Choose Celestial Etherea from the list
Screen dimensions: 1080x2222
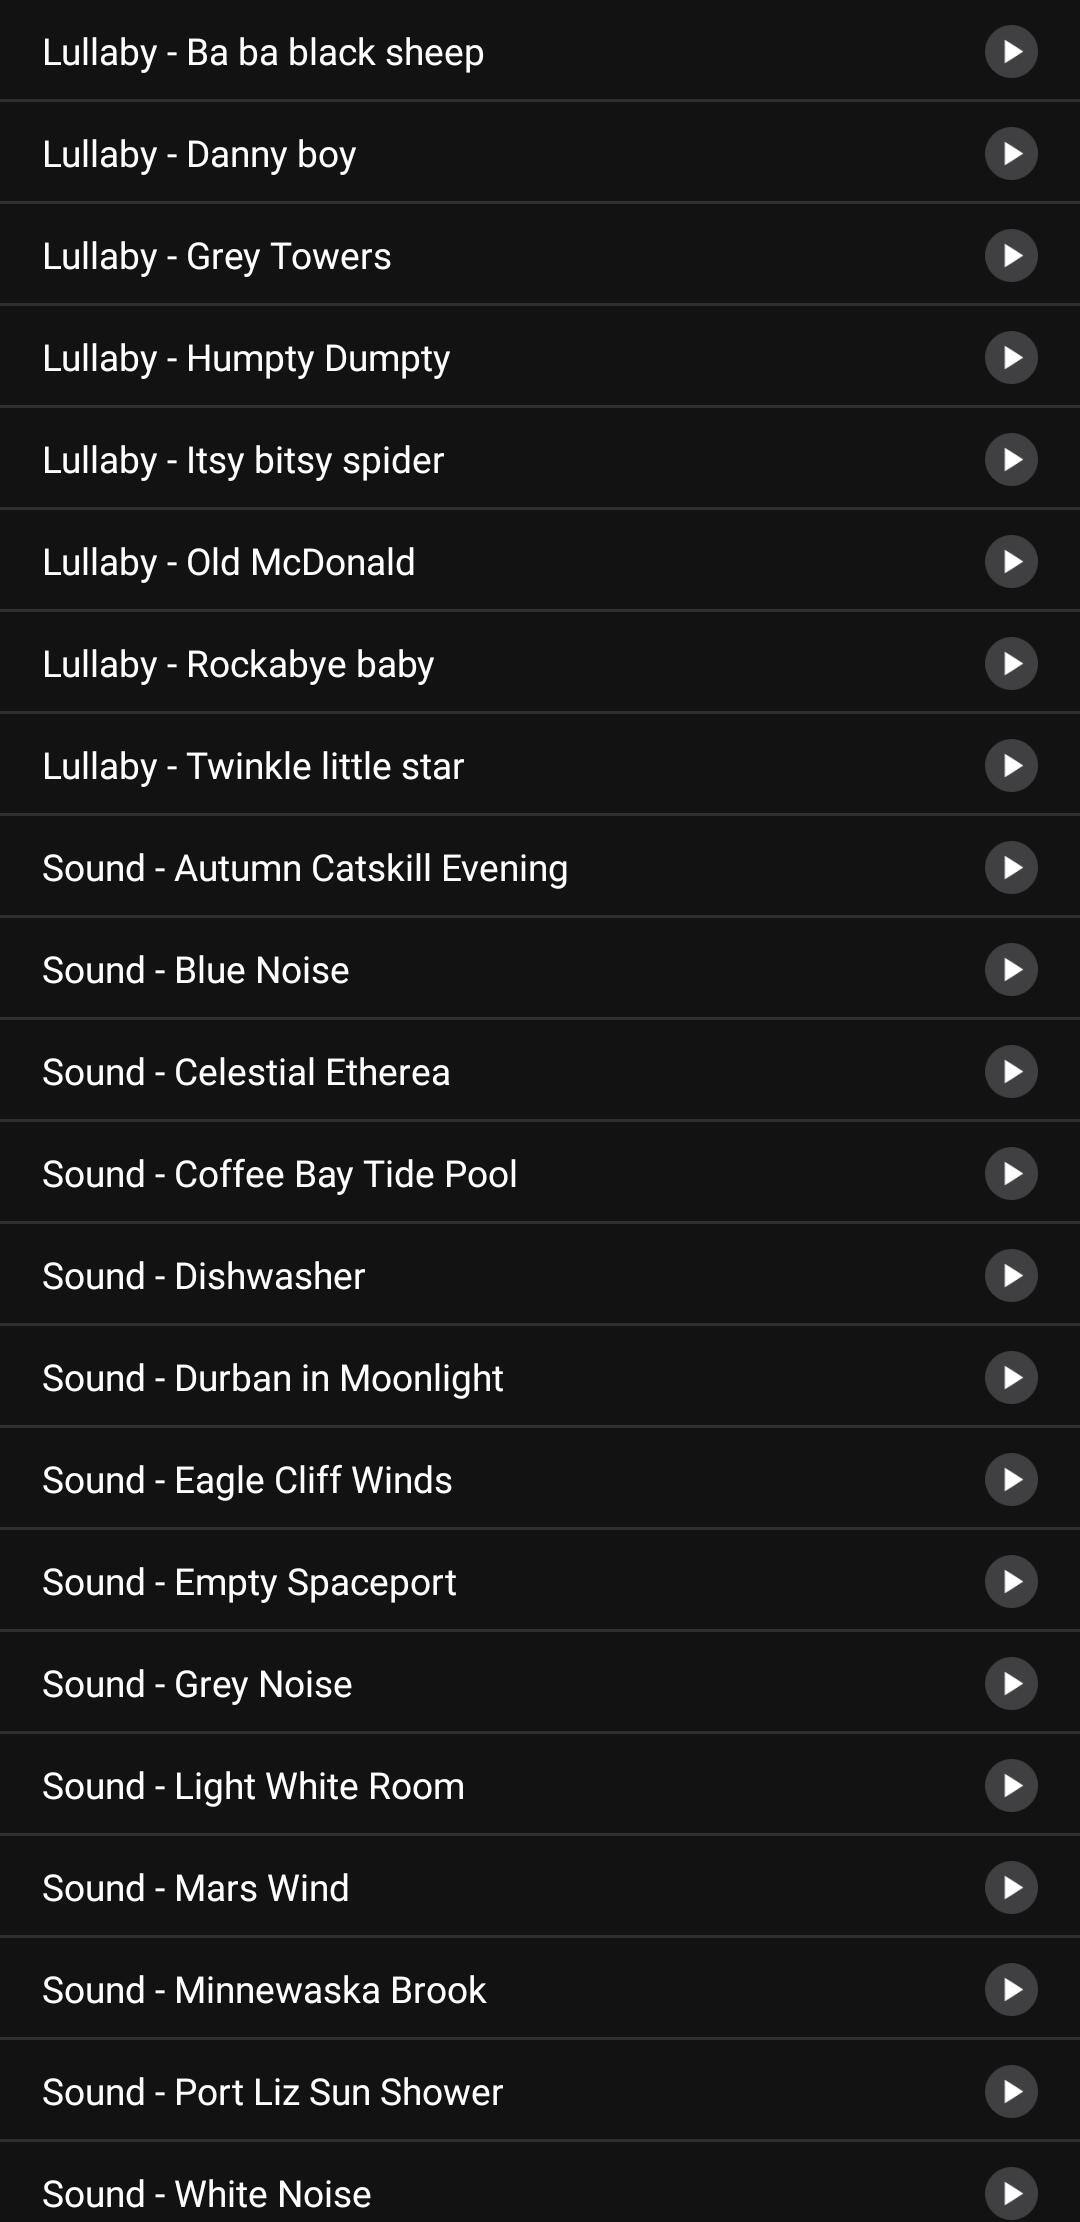click(246, 1072)
